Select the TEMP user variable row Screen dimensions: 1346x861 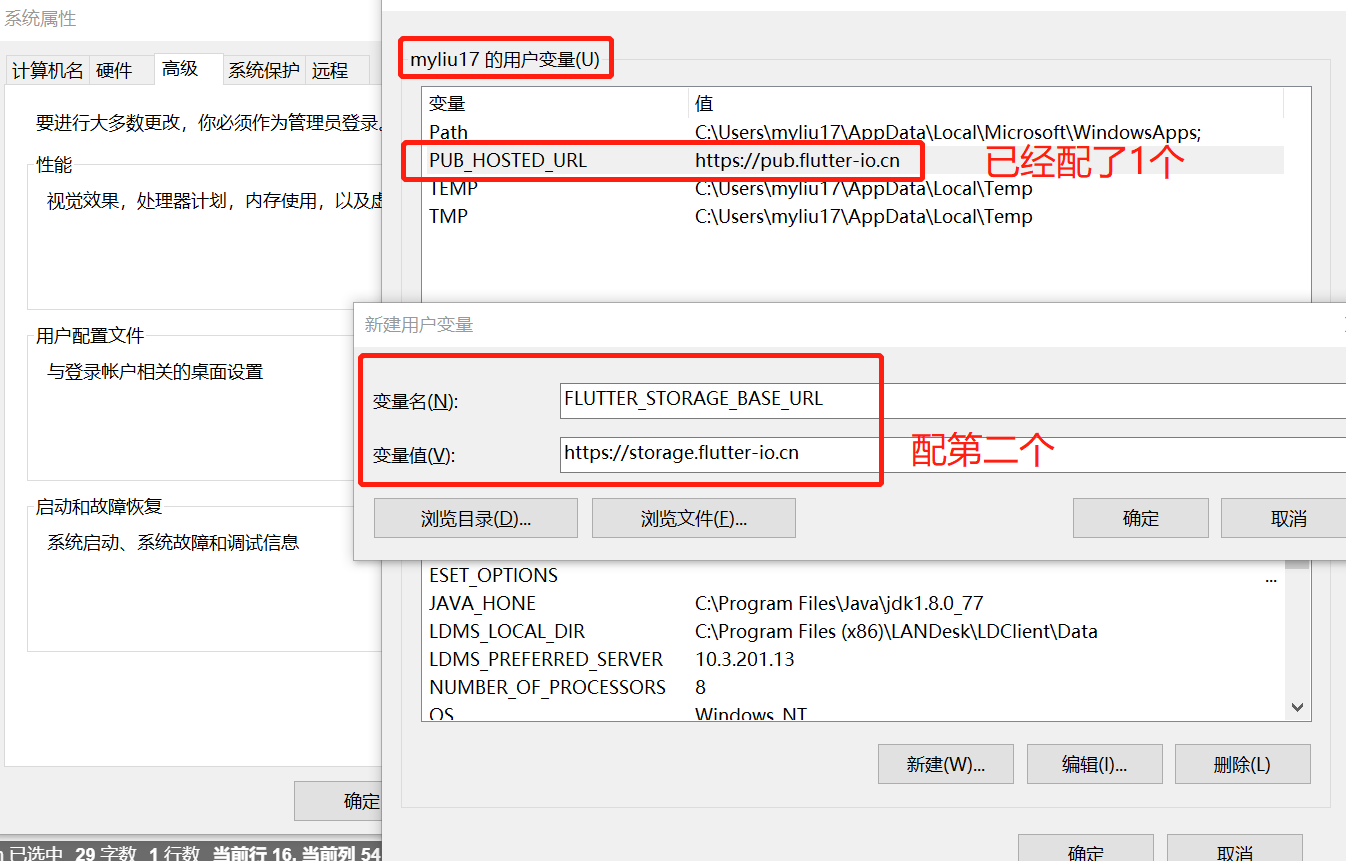click(x=853, y=188)
